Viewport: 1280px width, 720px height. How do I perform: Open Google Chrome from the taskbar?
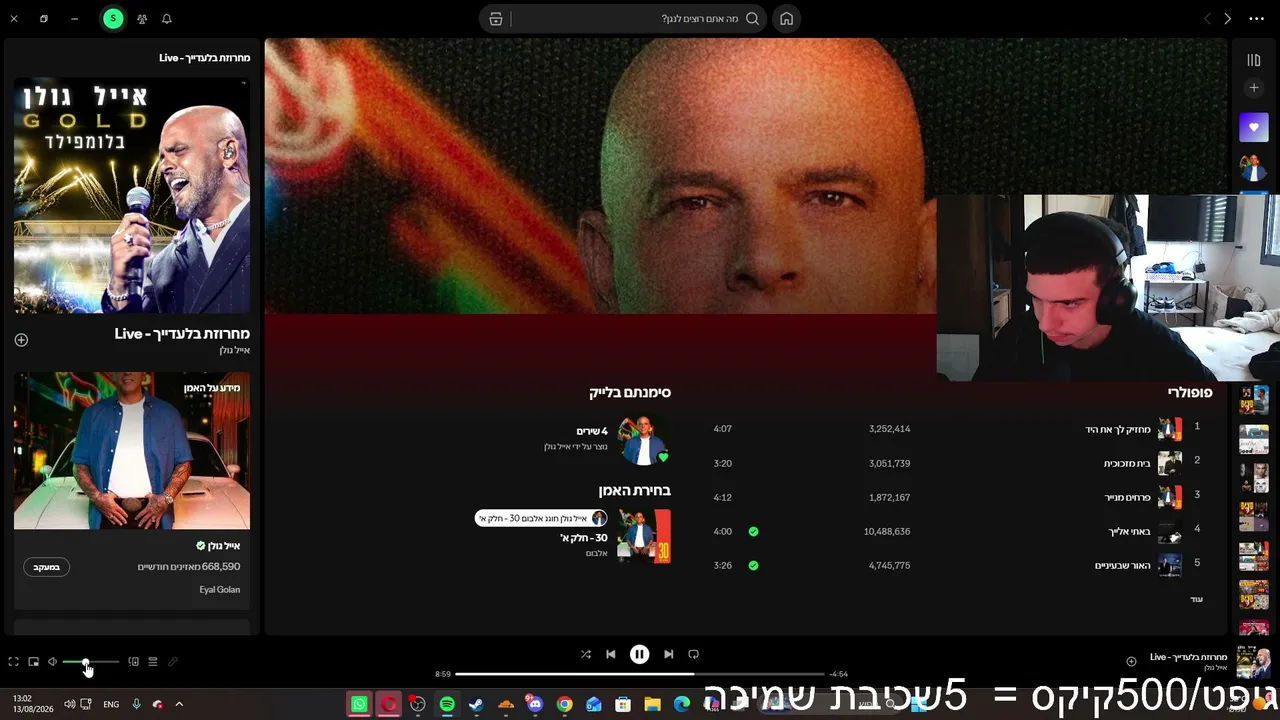pyautogui.click(x=564, y=704)
